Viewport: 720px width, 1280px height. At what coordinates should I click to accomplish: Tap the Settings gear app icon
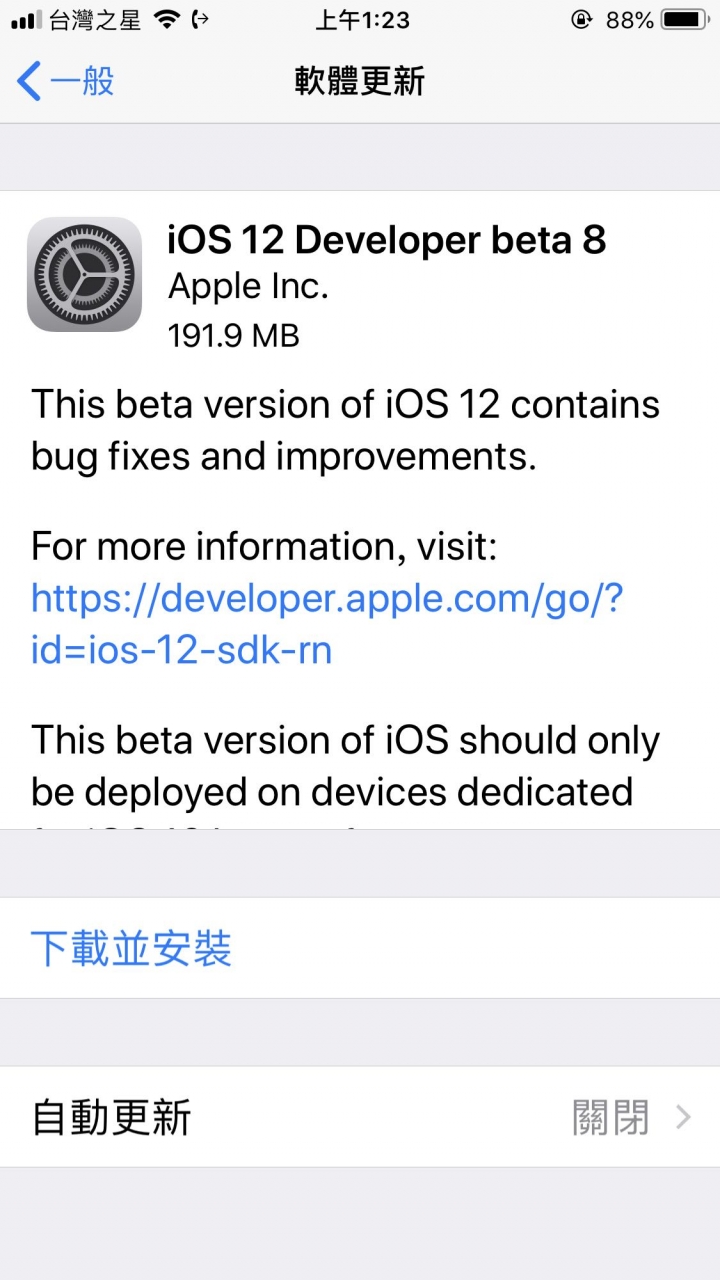coord(84,274)
